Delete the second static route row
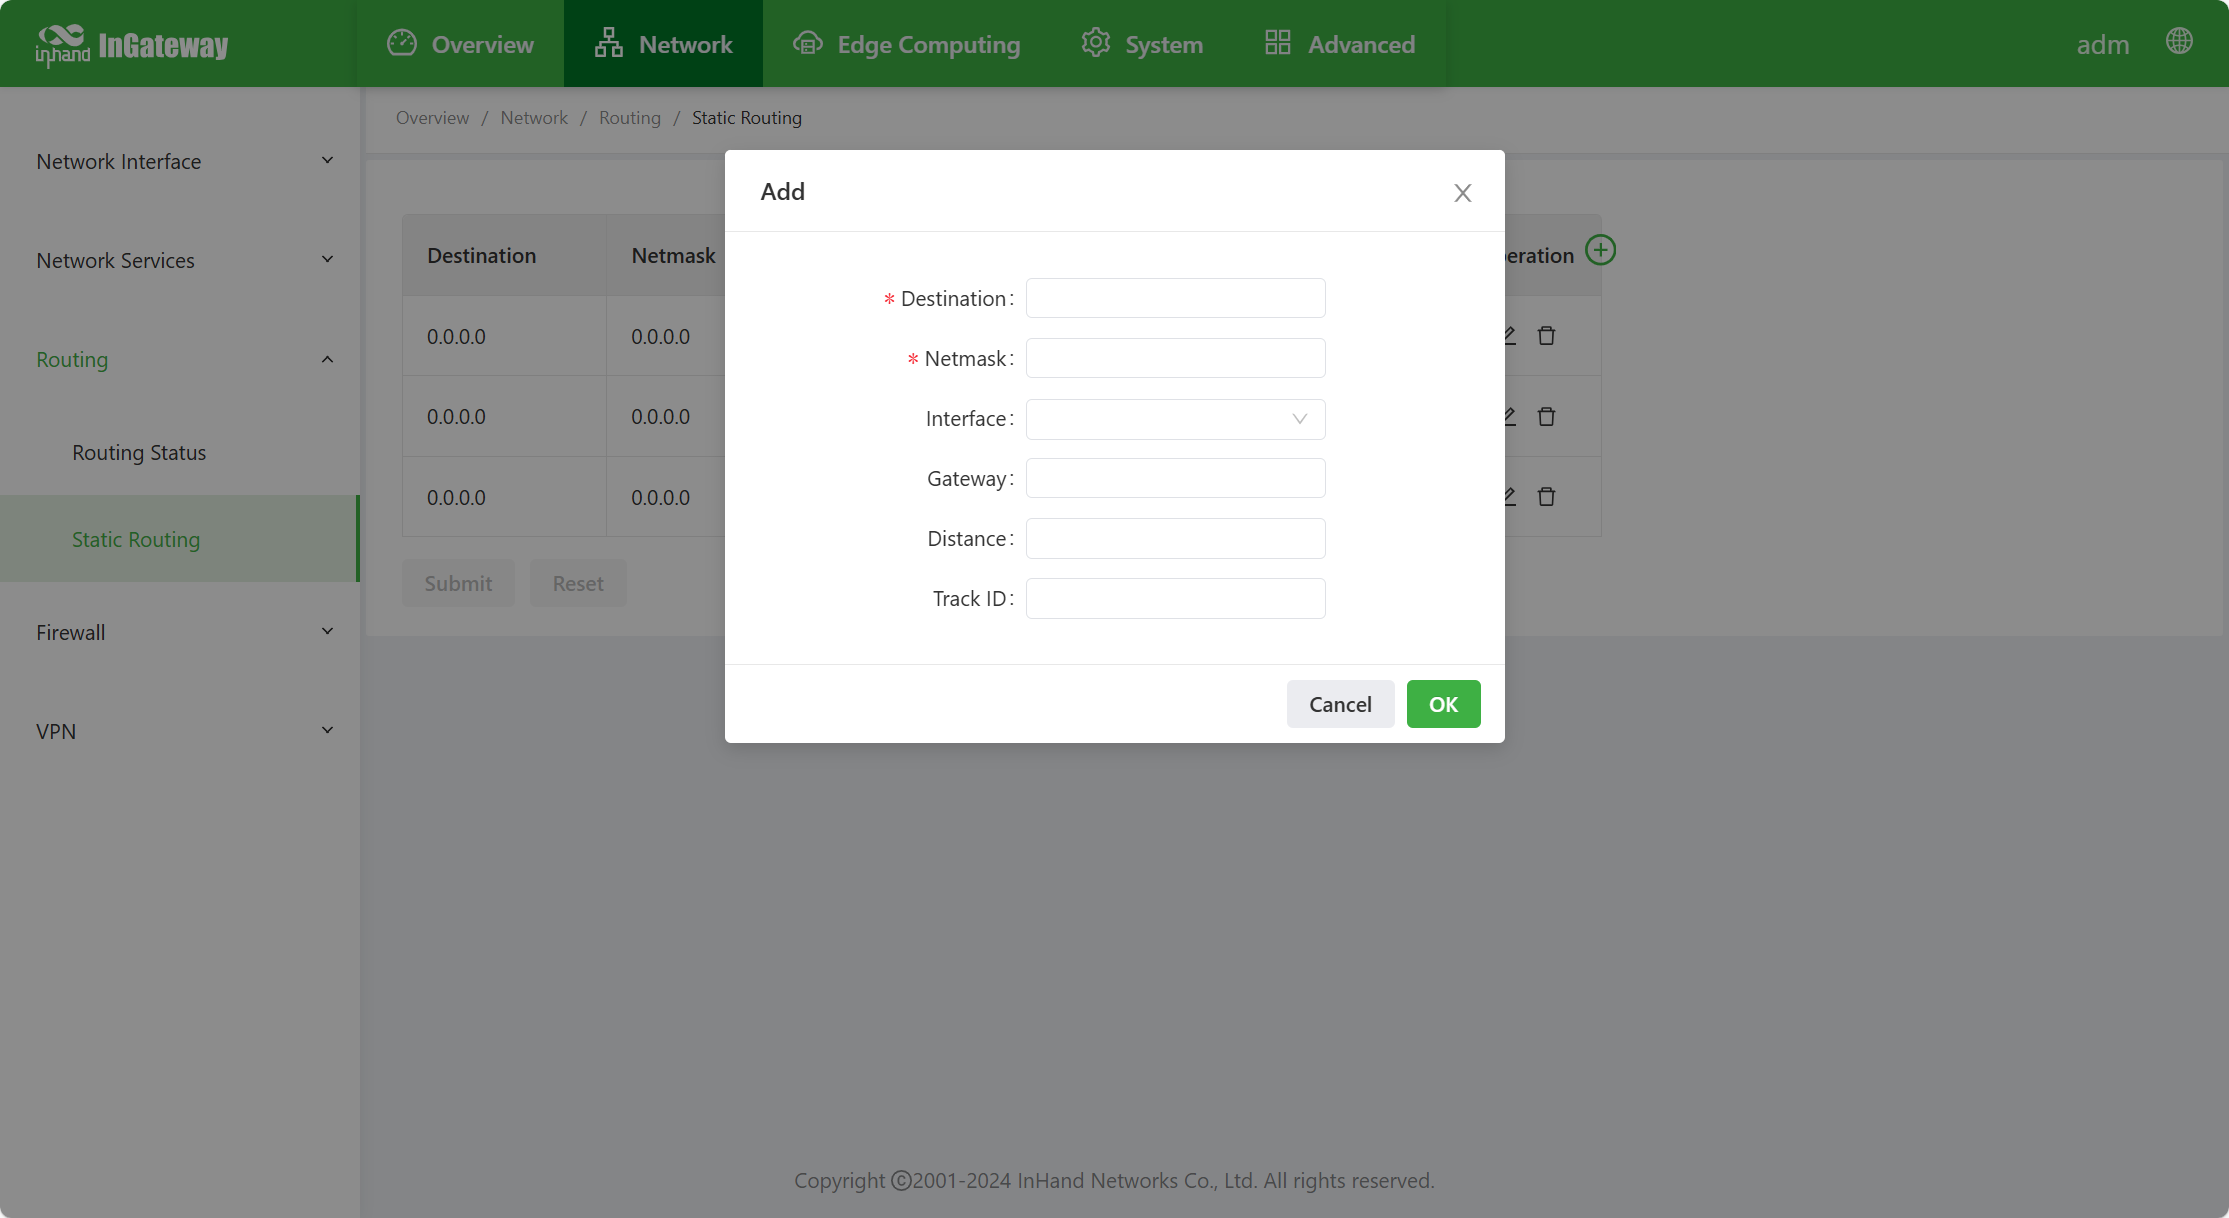The width and height of the screenshot is (2229, 1218). [x=1546, y=416]
